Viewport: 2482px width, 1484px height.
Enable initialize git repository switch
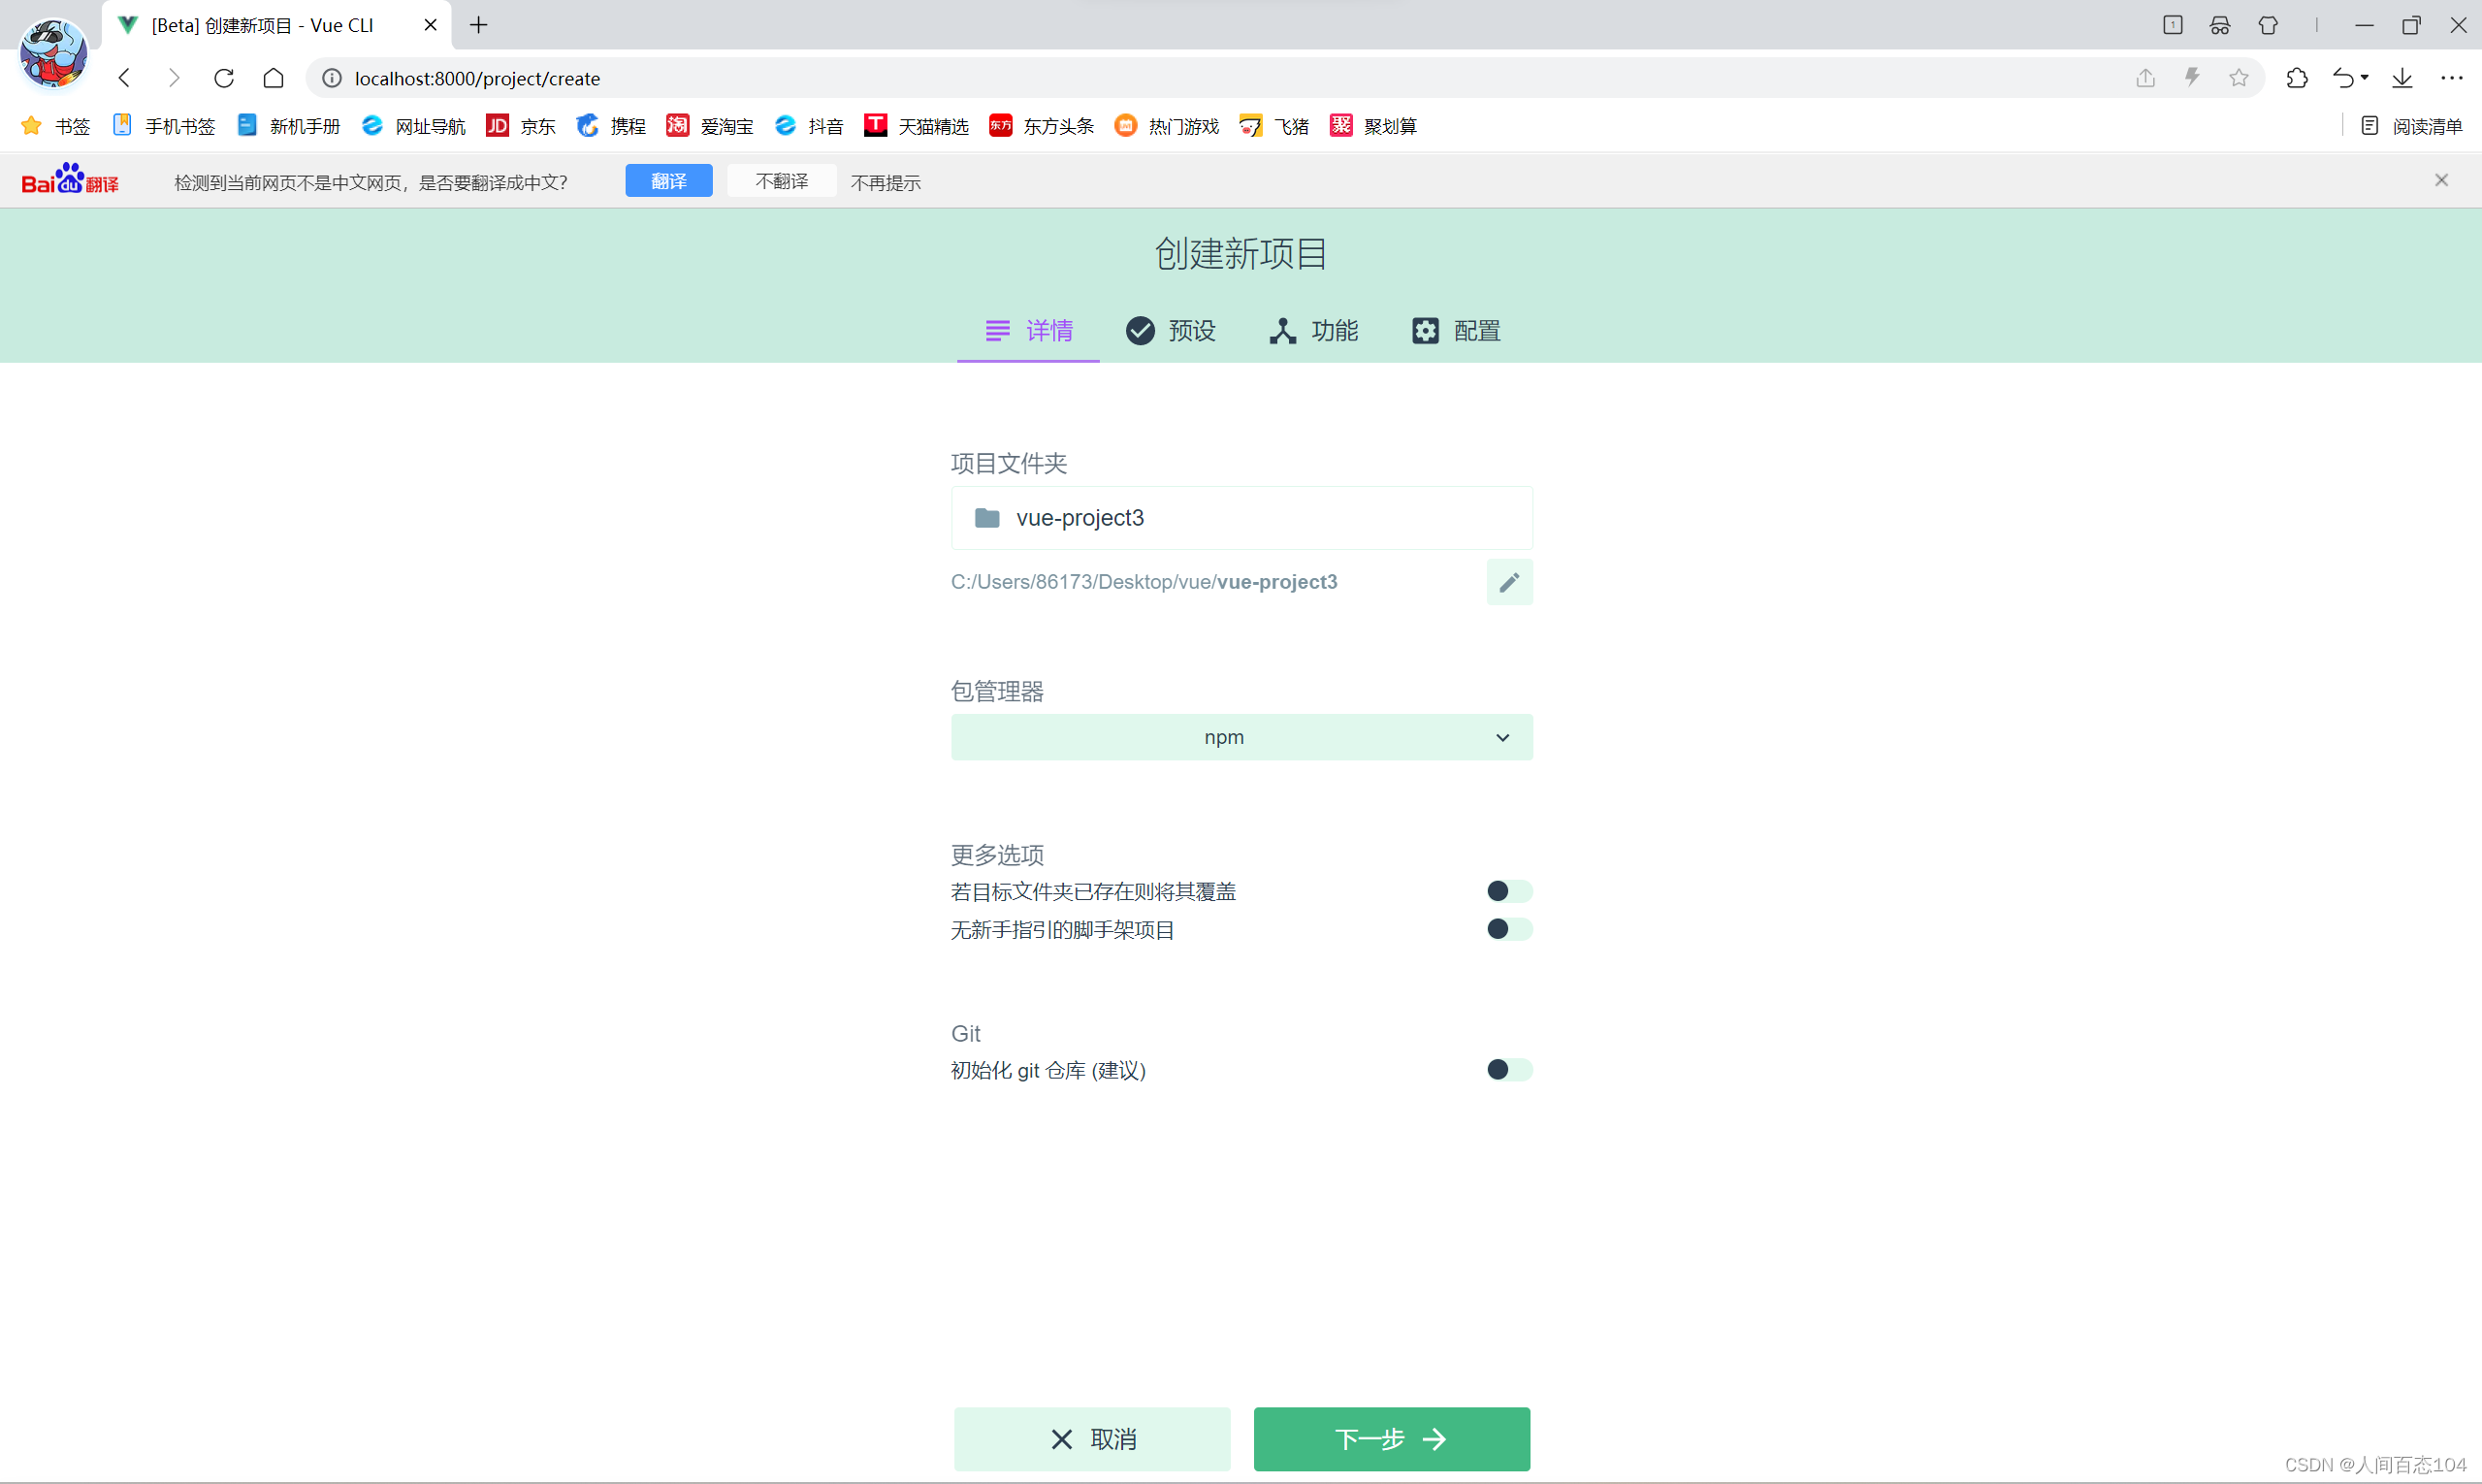pyautogui.click(x=1508, y=1070)
